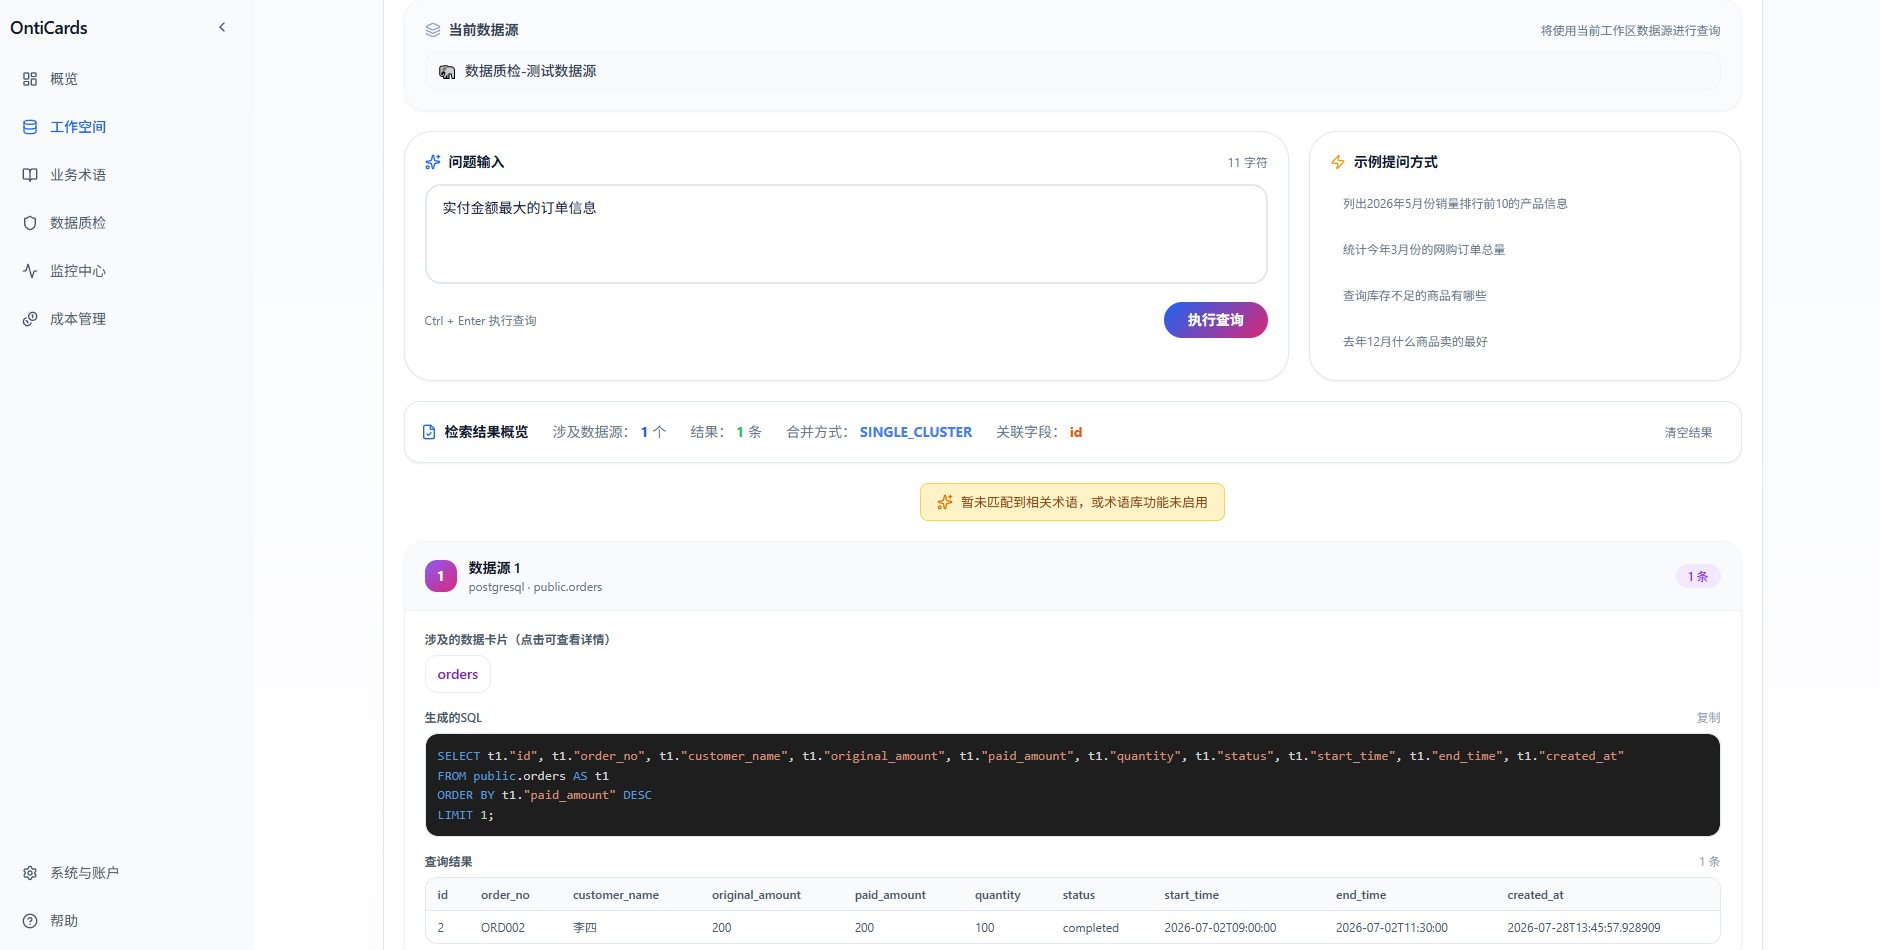Click inside the generated SQL code block
This screenshot has width=1880, height=950.
pos(1072,785)
